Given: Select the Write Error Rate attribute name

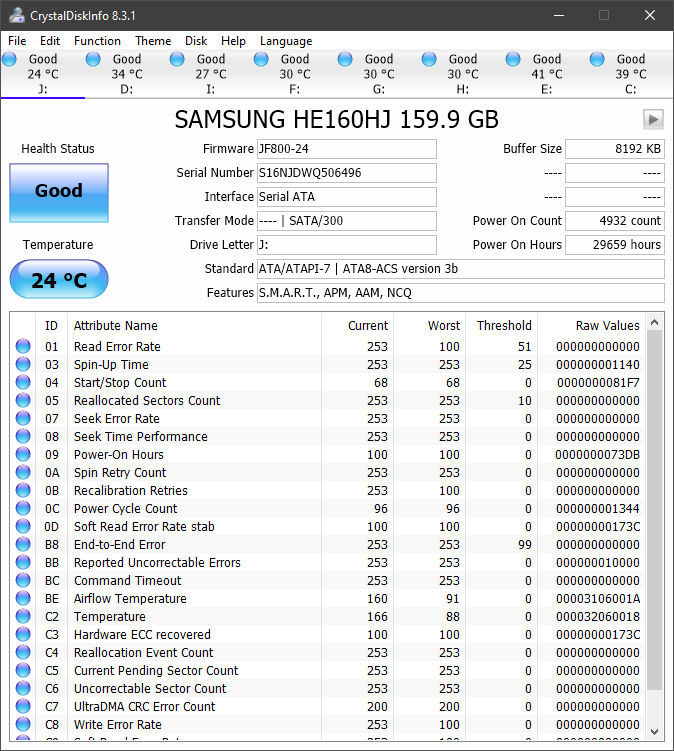Looking at the screenshot, I should [x=117, y=725].
